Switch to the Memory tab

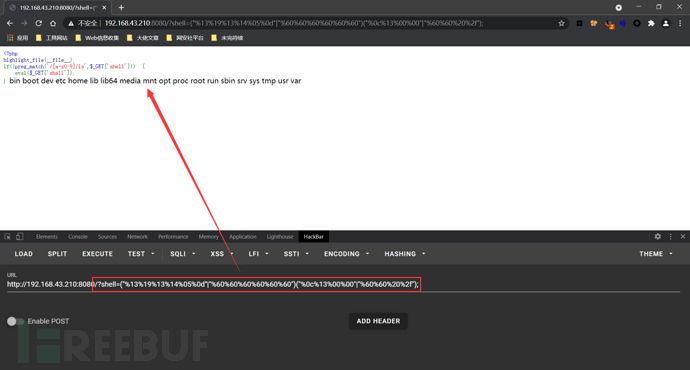(209, 237)
